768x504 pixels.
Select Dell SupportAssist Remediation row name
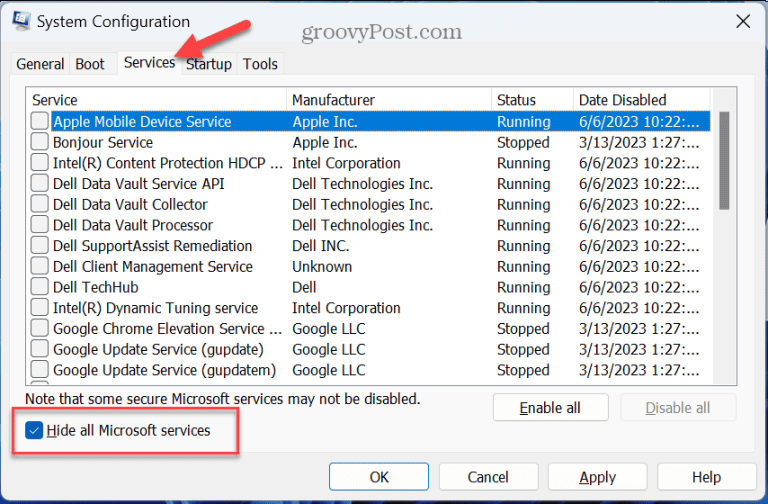[x=152, y=246]
